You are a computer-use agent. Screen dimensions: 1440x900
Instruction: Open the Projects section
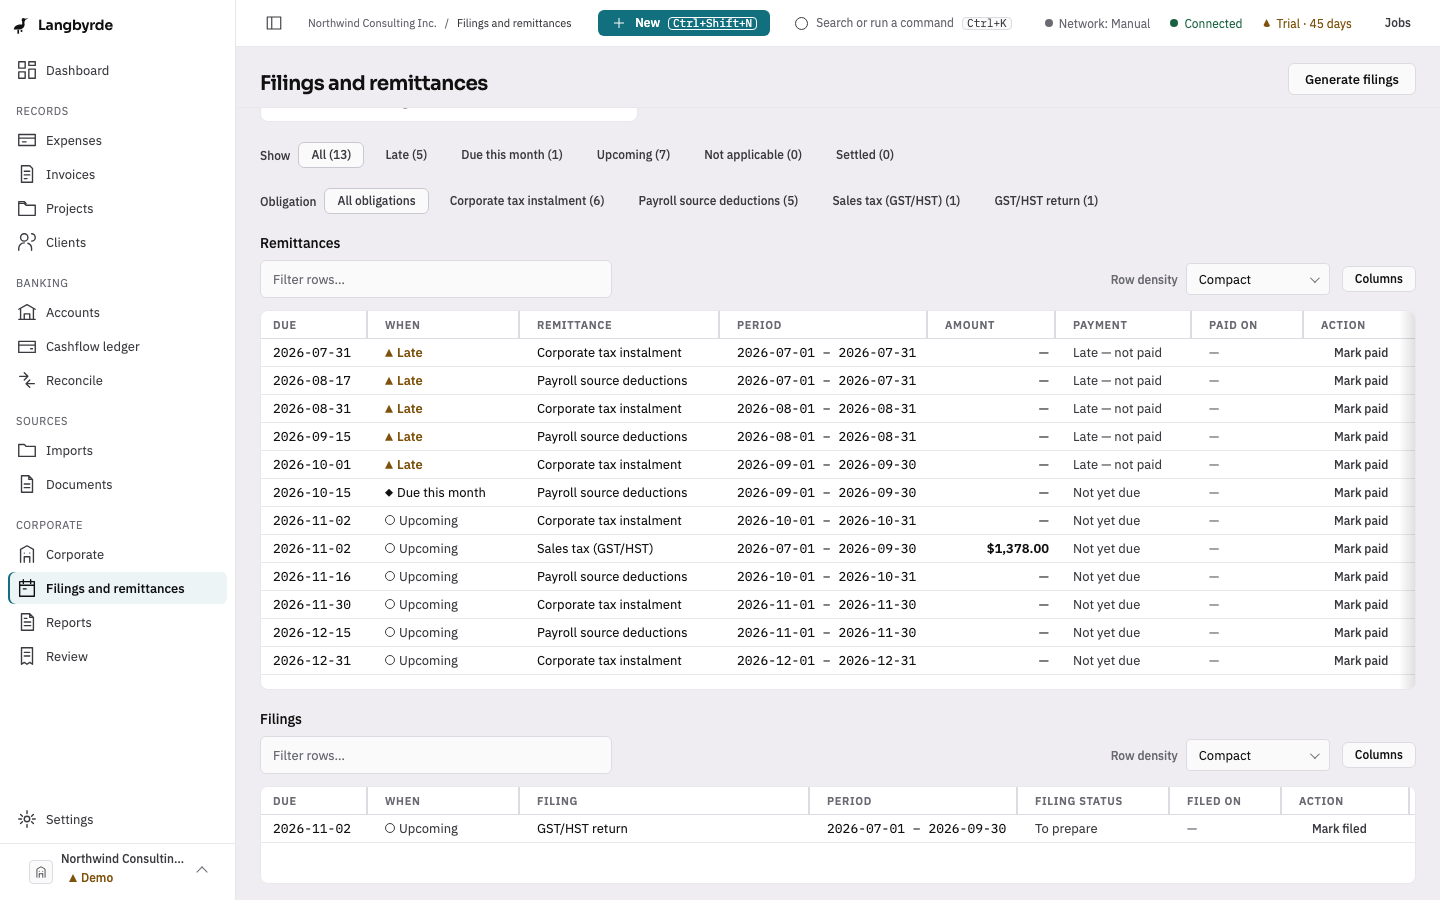[x=118, y=208]
